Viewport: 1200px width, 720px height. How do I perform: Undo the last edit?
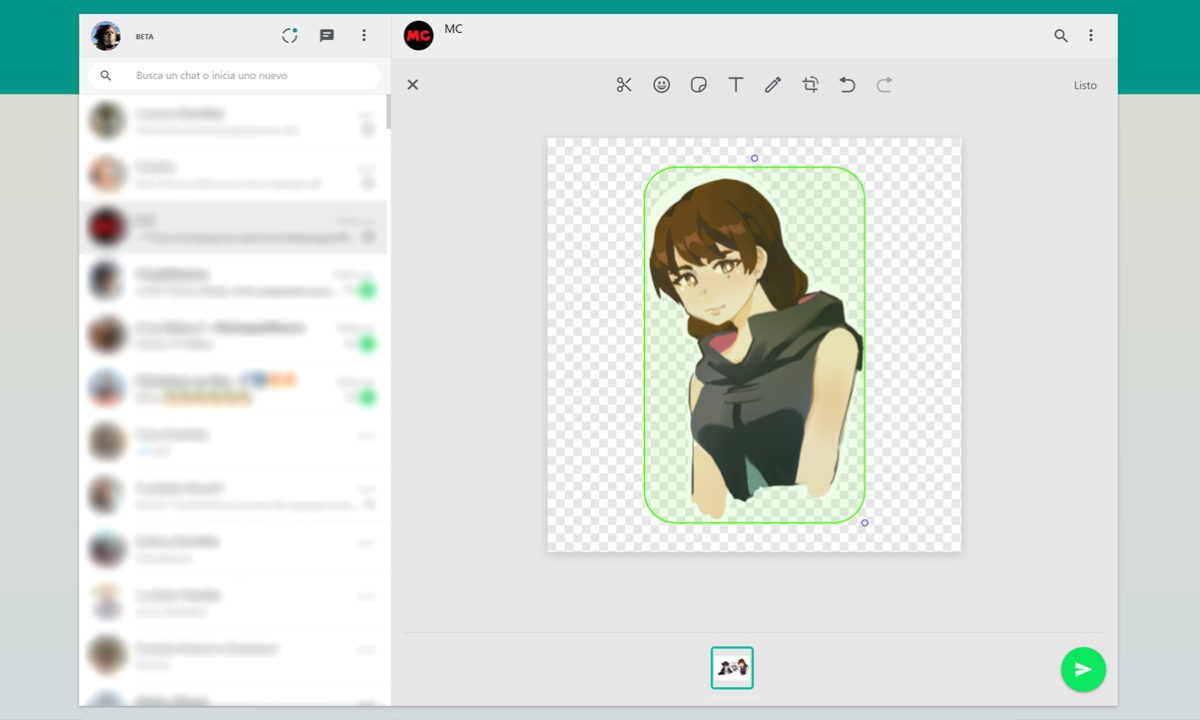coord(847,85)
